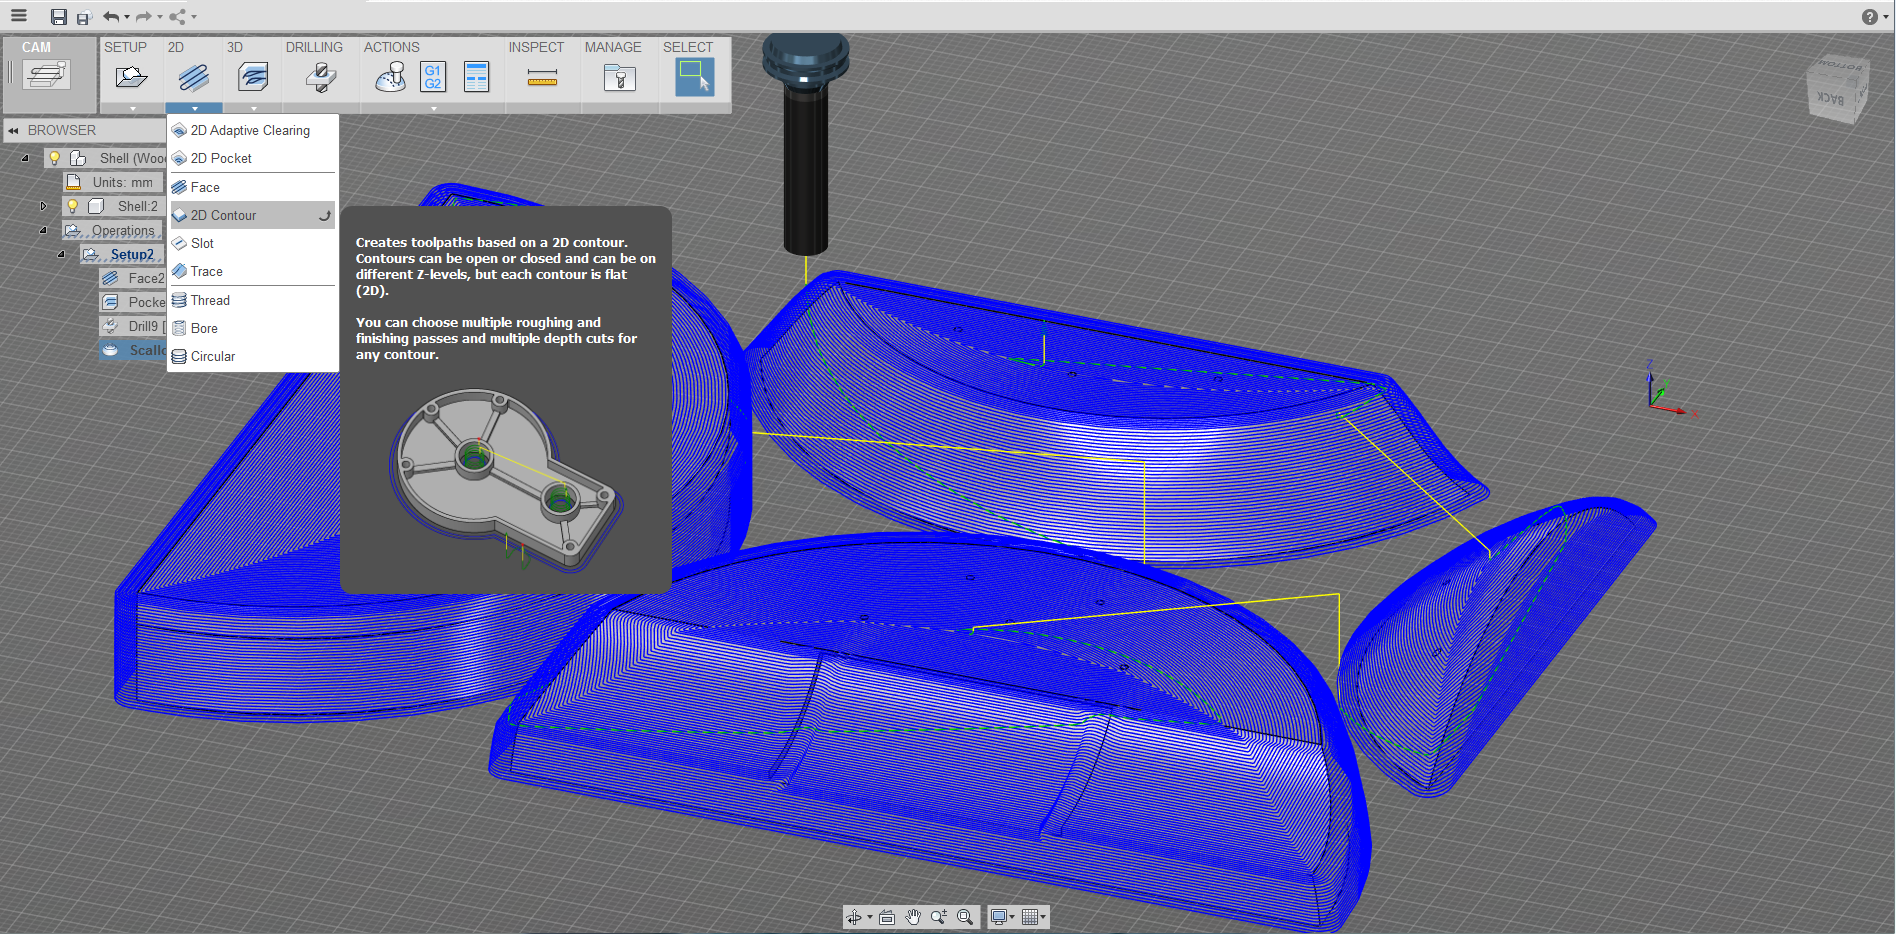The width and height of the screenshot is (1896, 934).
Task: Click the Drilling tool icon
Action: click(320, 77)
